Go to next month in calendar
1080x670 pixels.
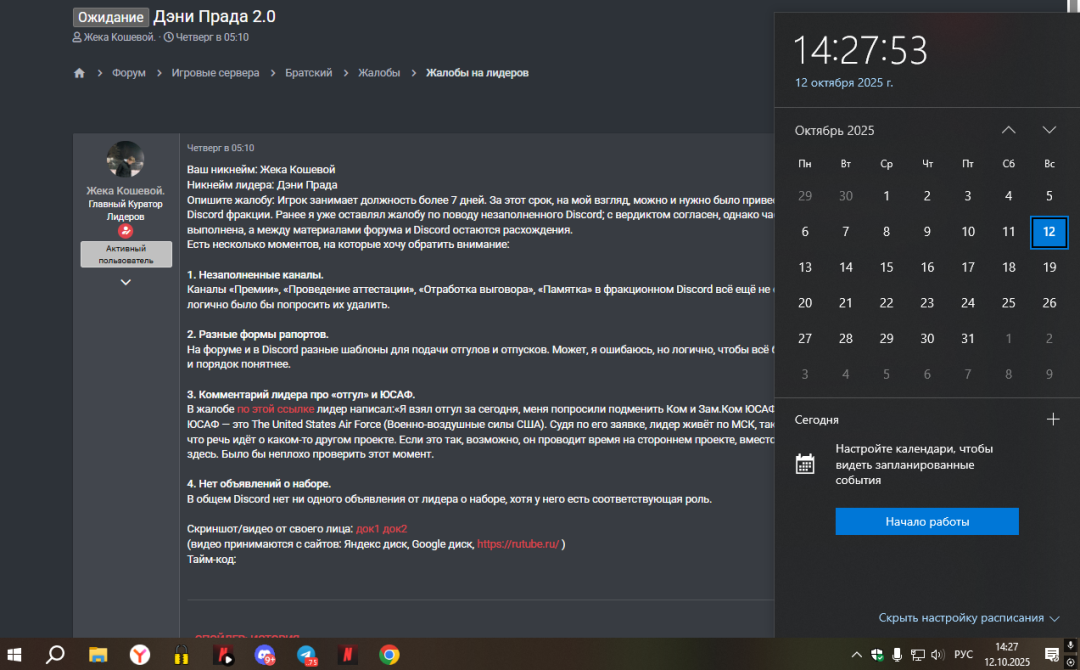tap(1049, 130)
